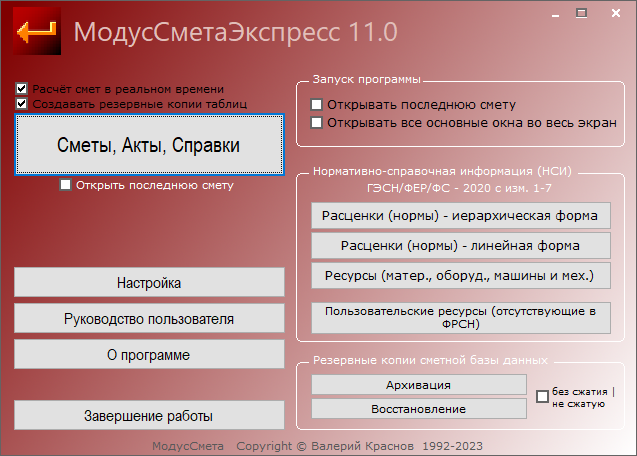This screenshot has width=637, height=456.
Task: Click the orange return arrow logo icon
Action: [x=37, y=31]
